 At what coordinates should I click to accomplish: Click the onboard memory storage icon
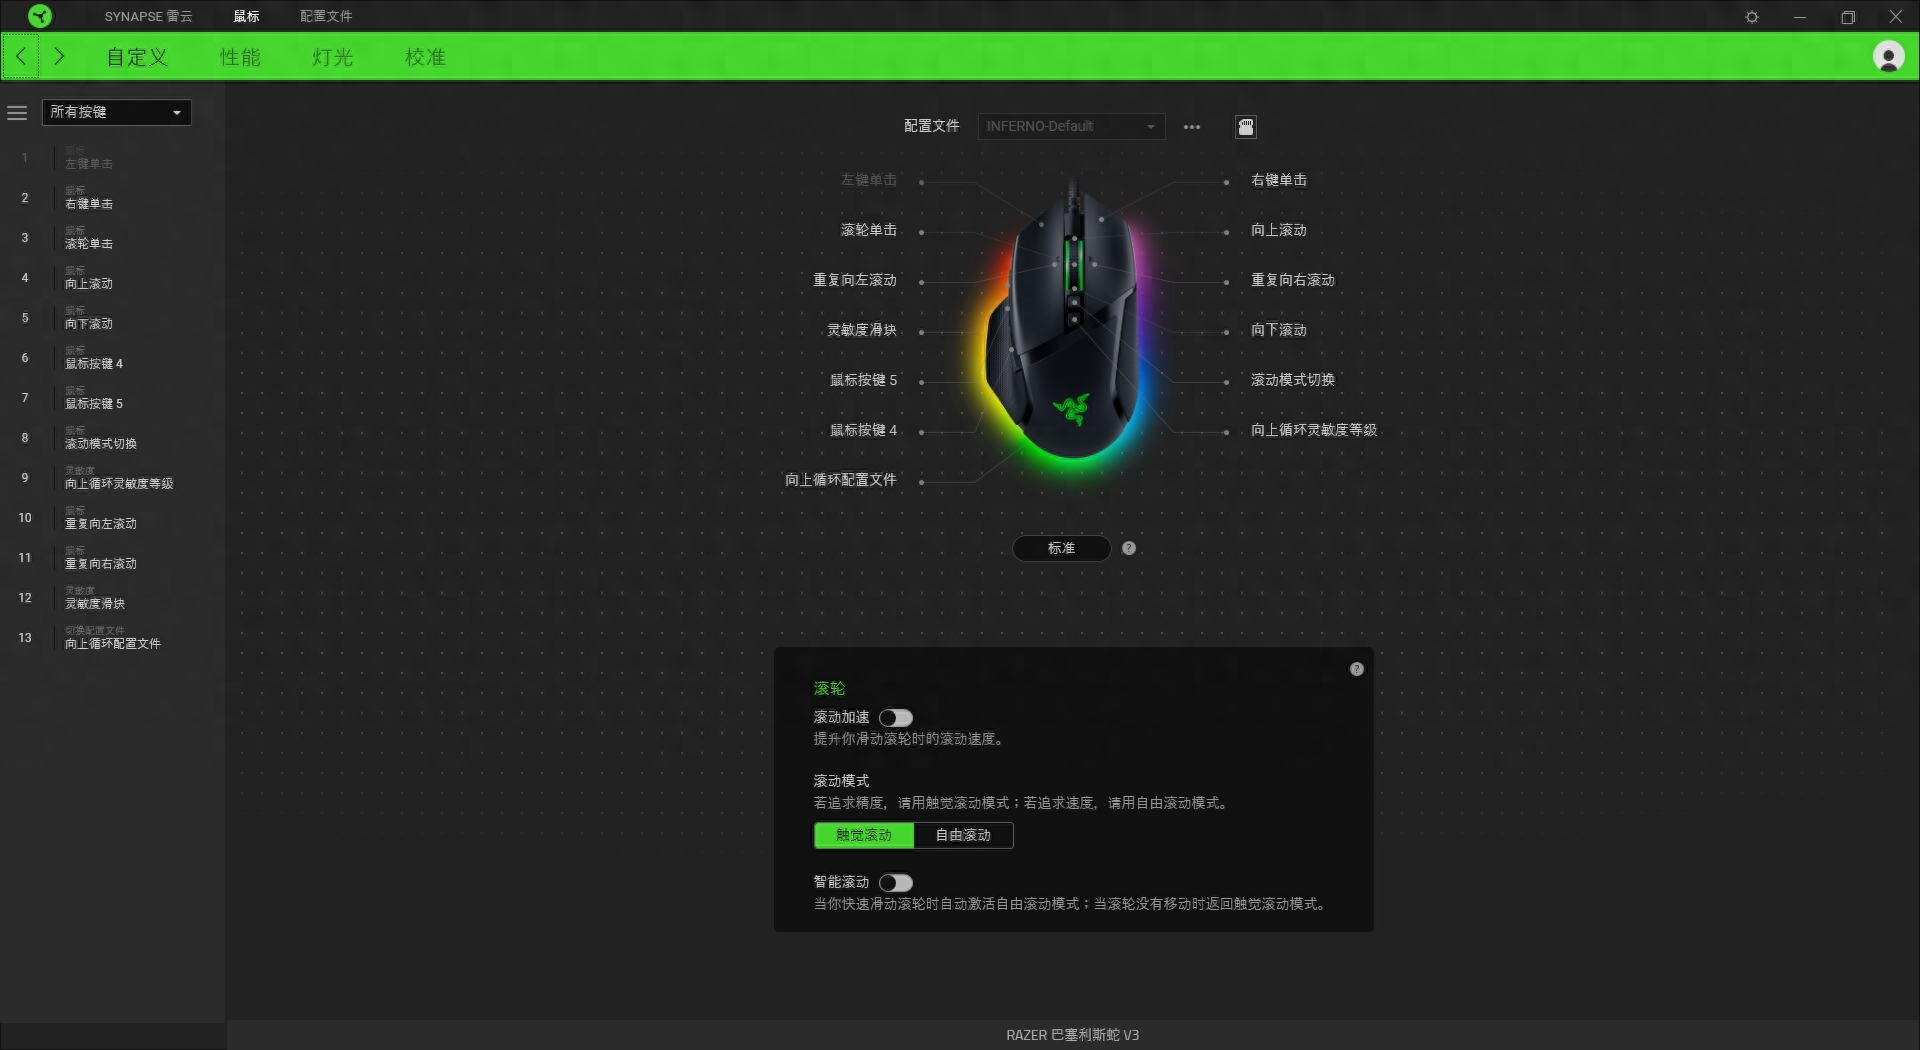[x=1246, y=127]
